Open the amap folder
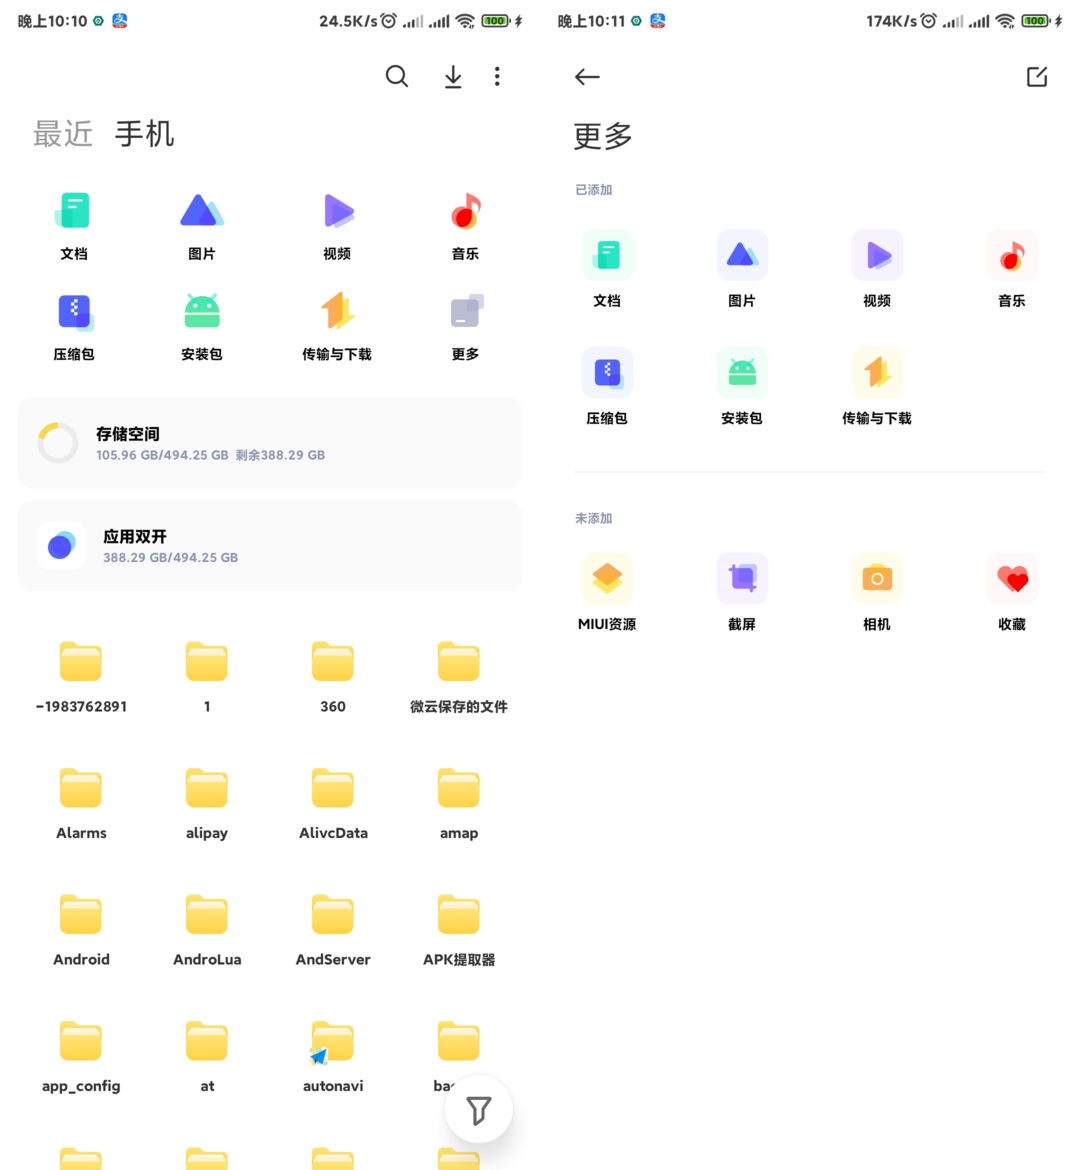Image resolution: width=1080 pixels, height=1170 pixels. point(458,803)
